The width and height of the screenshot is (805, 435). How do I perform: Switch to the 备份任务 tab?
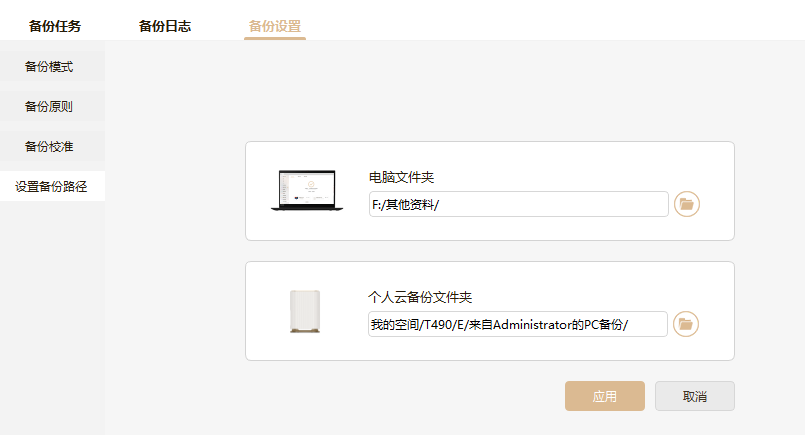coord(55,26)
